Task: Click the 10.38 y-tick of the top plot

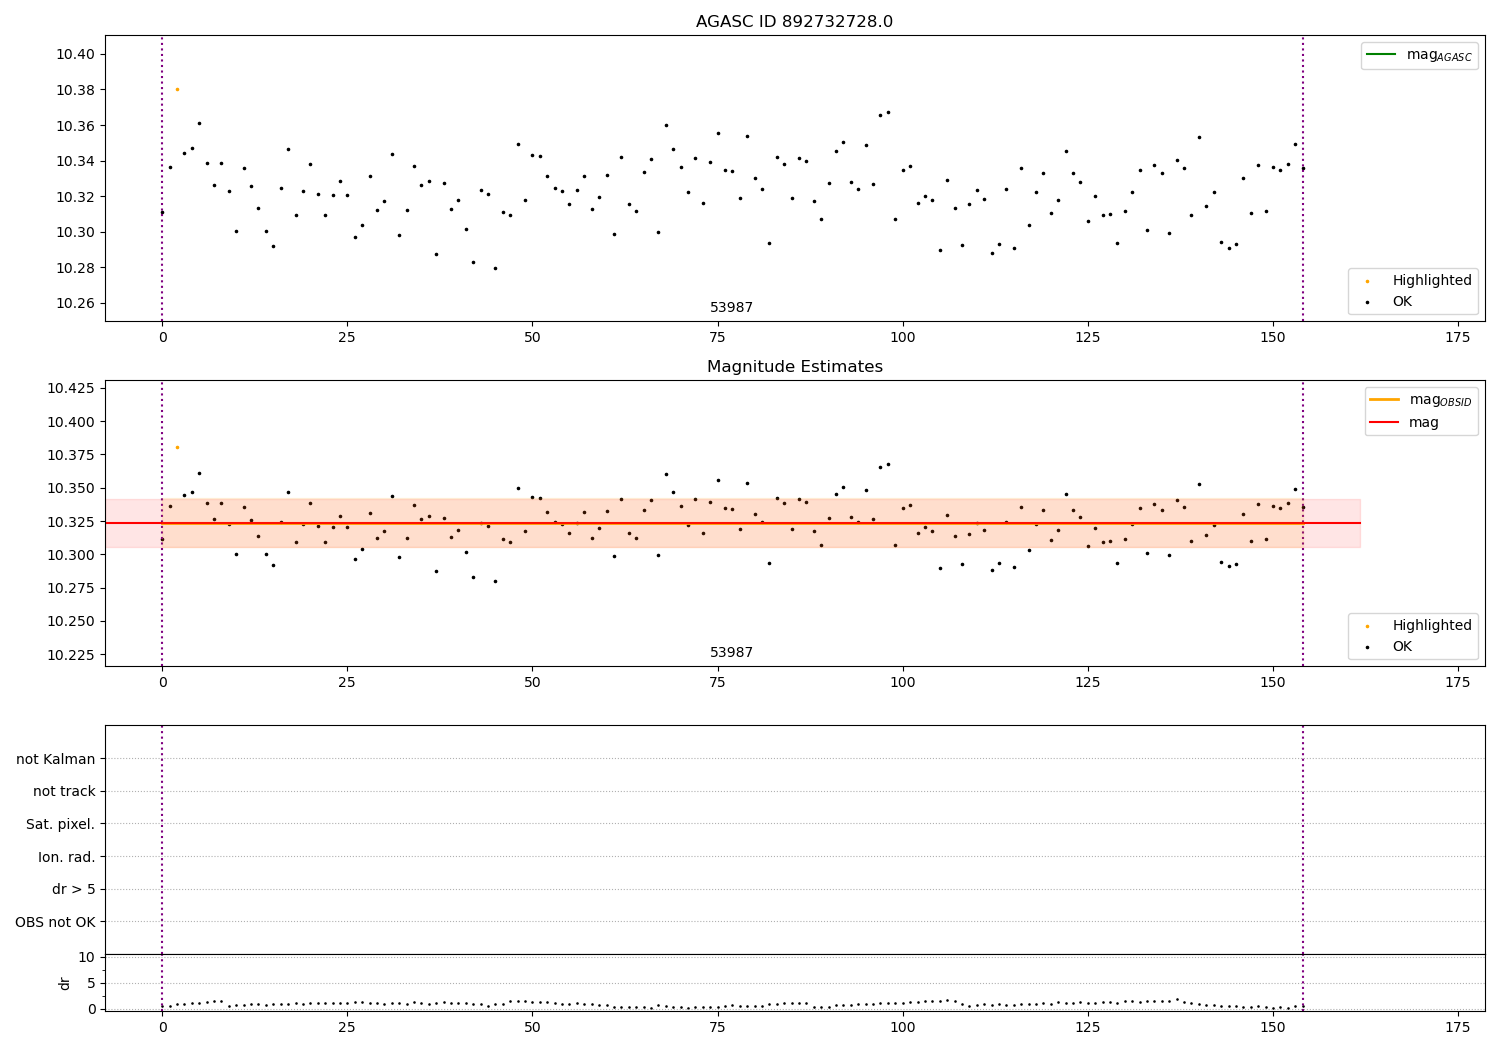Action: click(x=76, y=90)
